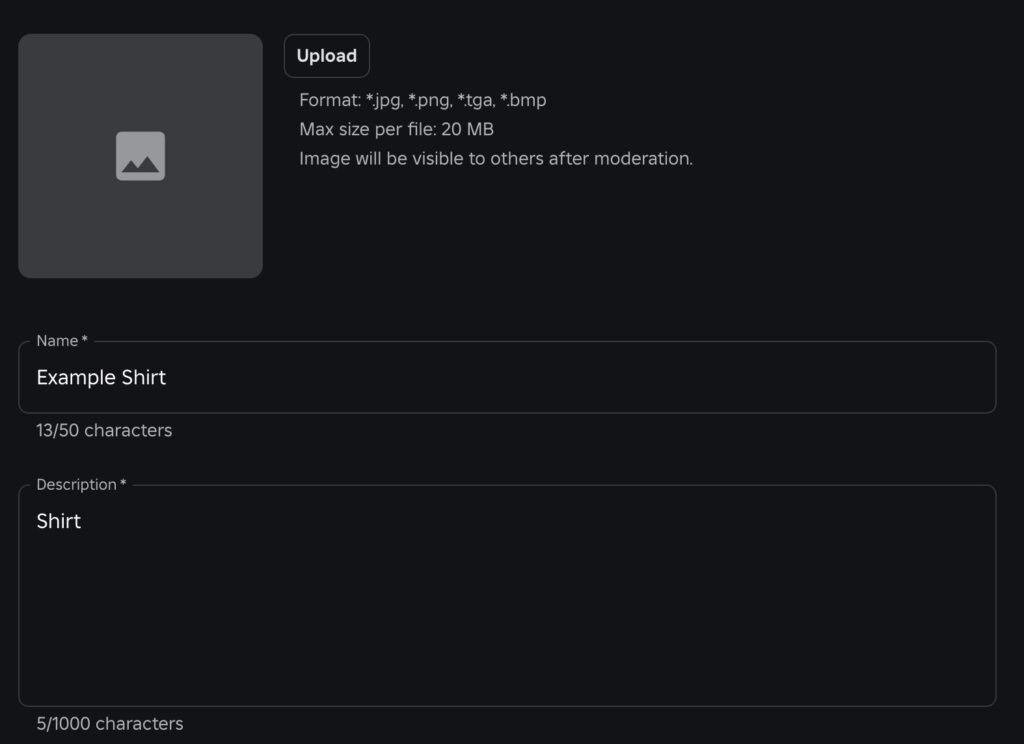The height and width of the screenshot is (744, 1024).
Task: Click the '*.tga' format text
Action: coord(476,101)
